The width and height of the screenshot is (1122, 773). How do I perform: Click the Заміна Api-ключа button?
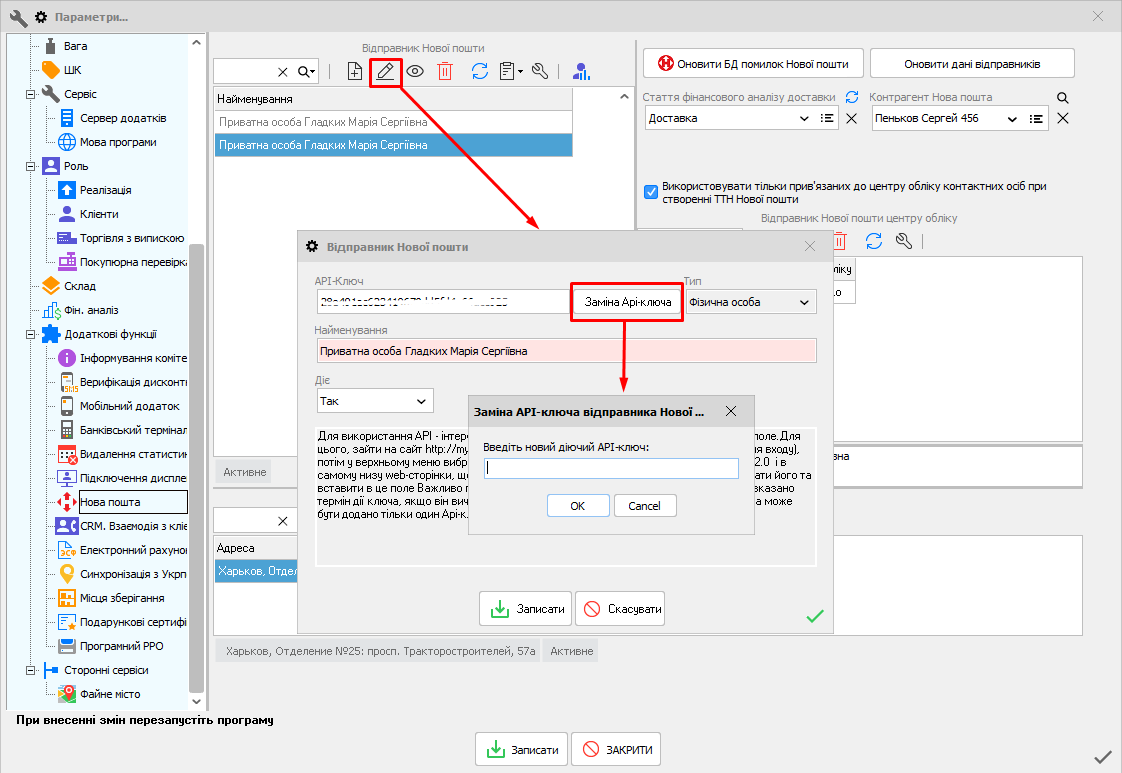627,302
